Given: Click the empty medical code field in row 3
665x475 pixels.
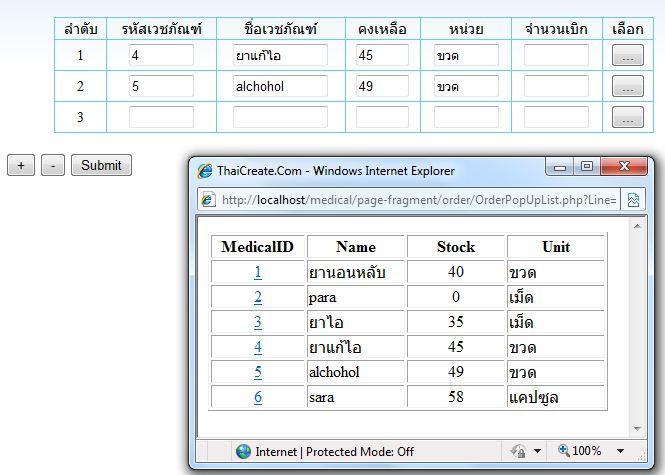Looking at the screenshot, I should (x=161, y=117).
